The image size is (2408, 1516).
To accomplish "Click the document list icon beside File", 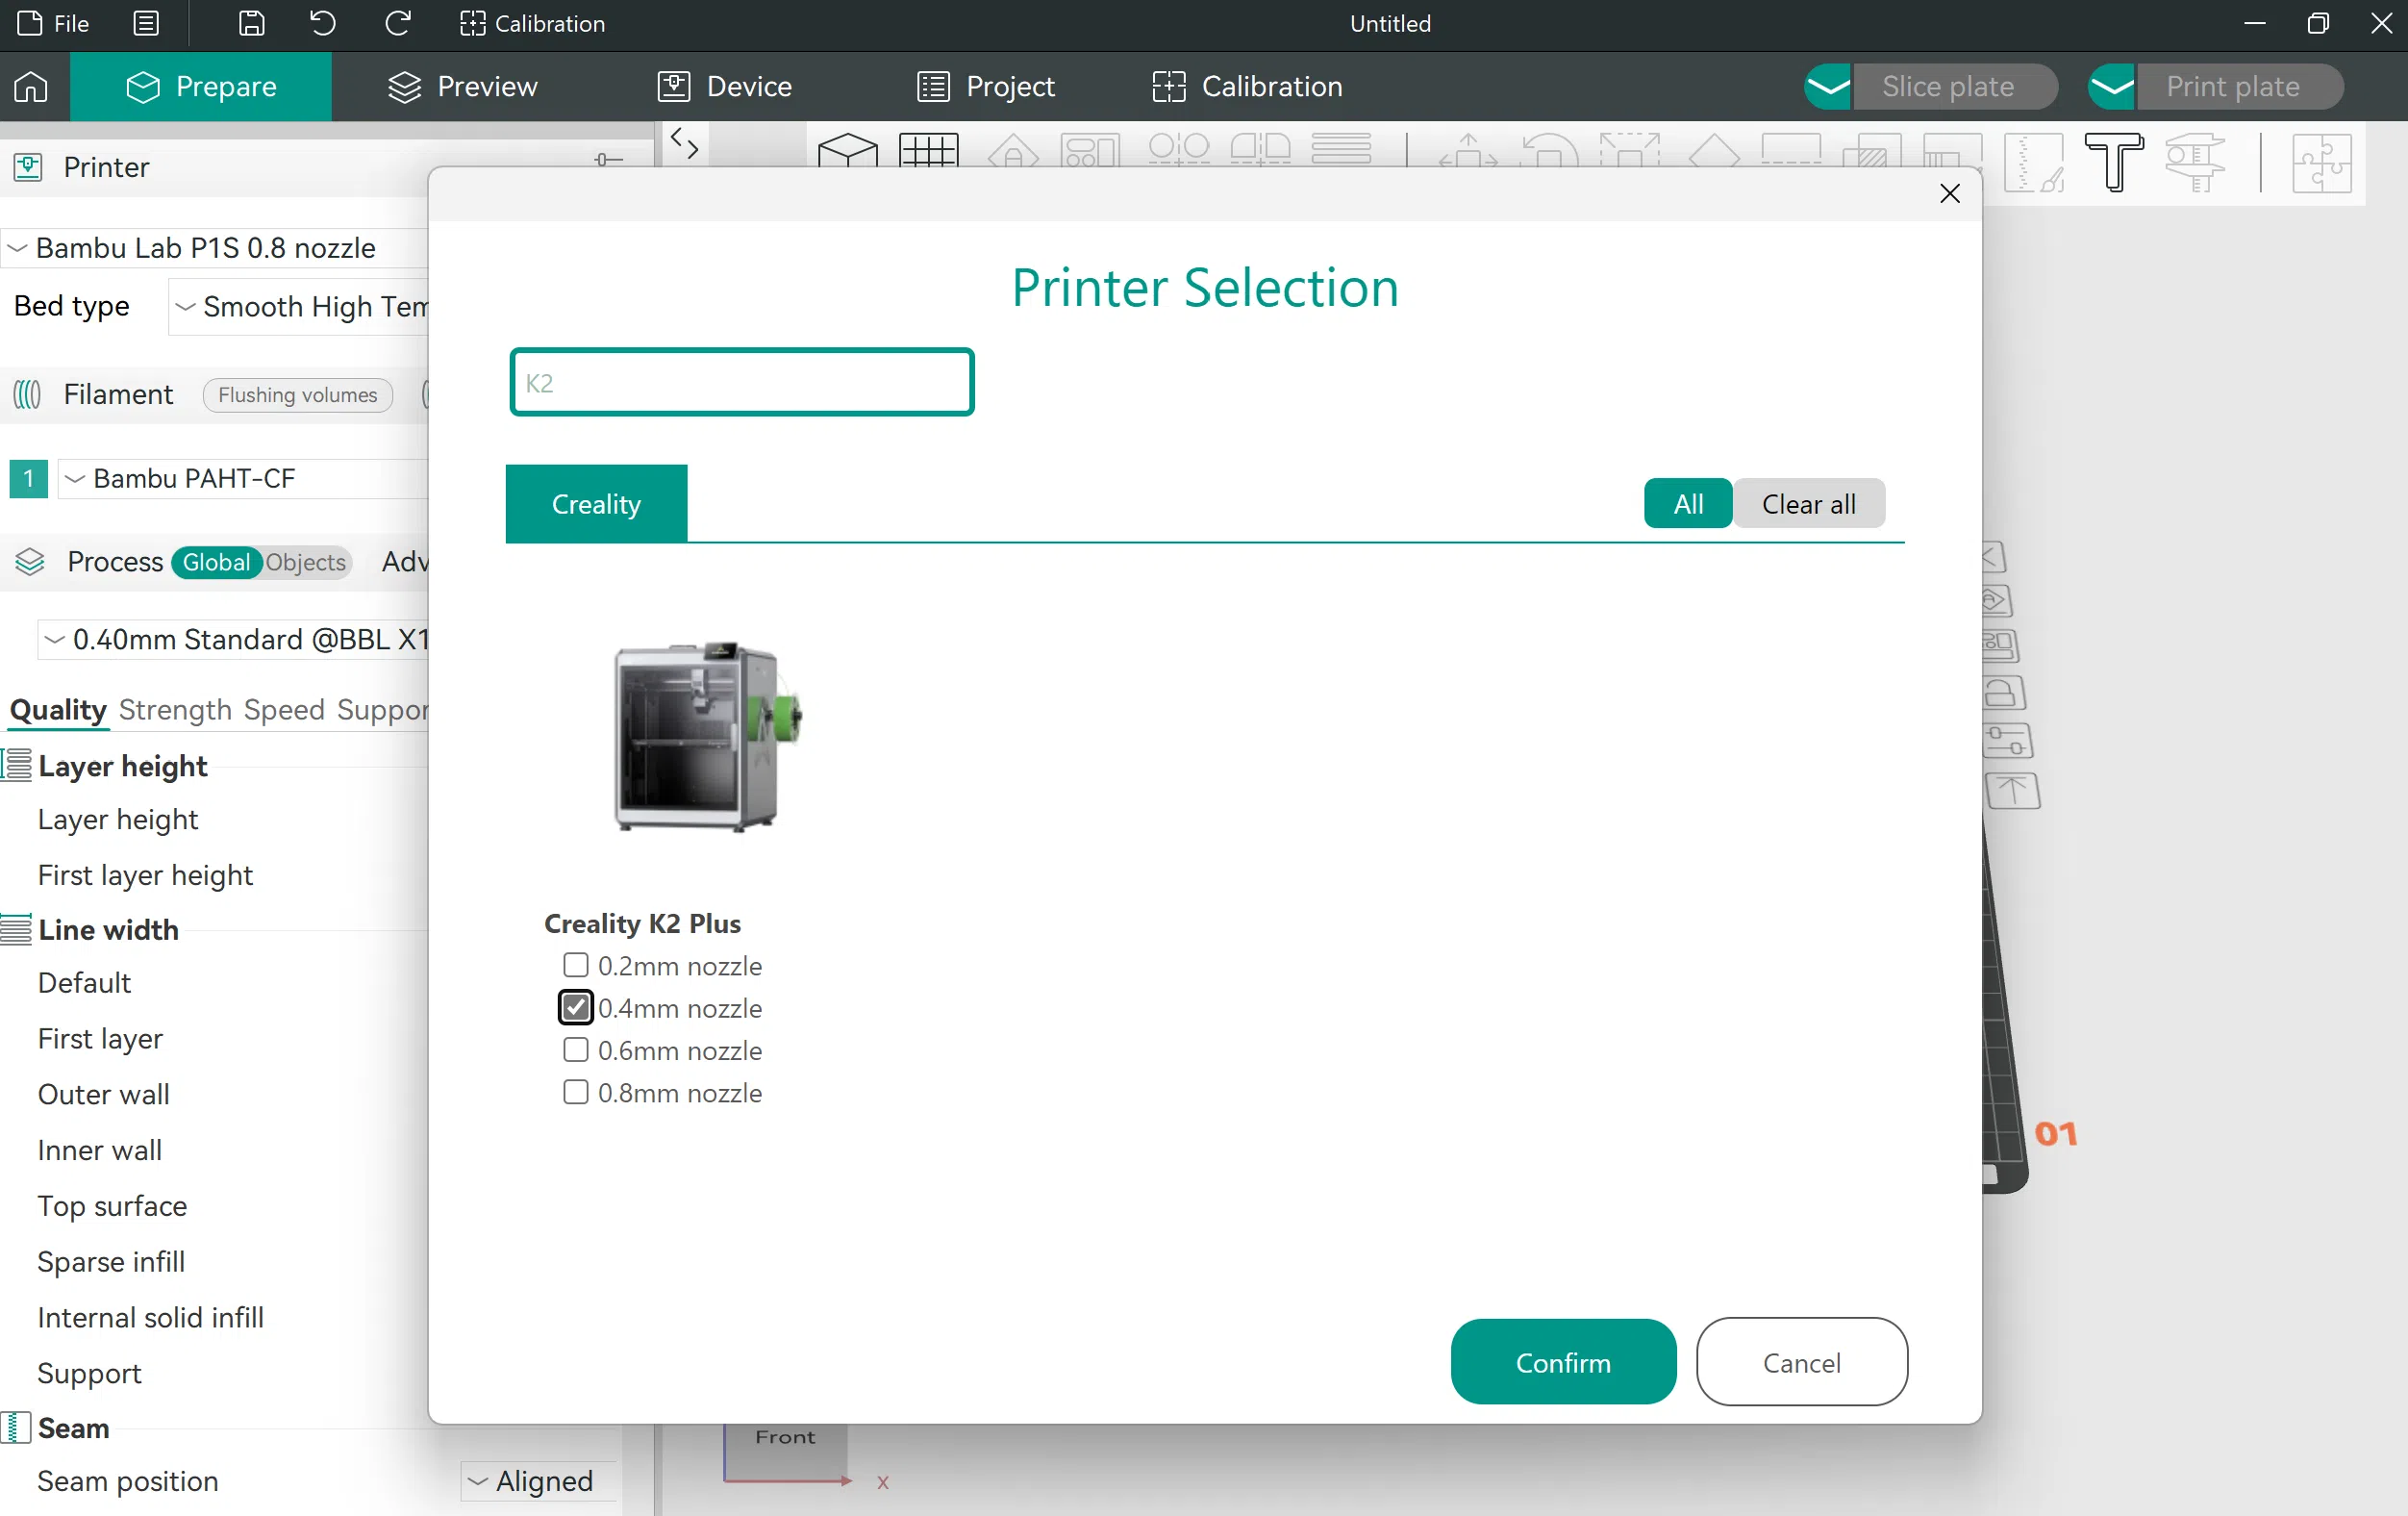I will 146,23.
